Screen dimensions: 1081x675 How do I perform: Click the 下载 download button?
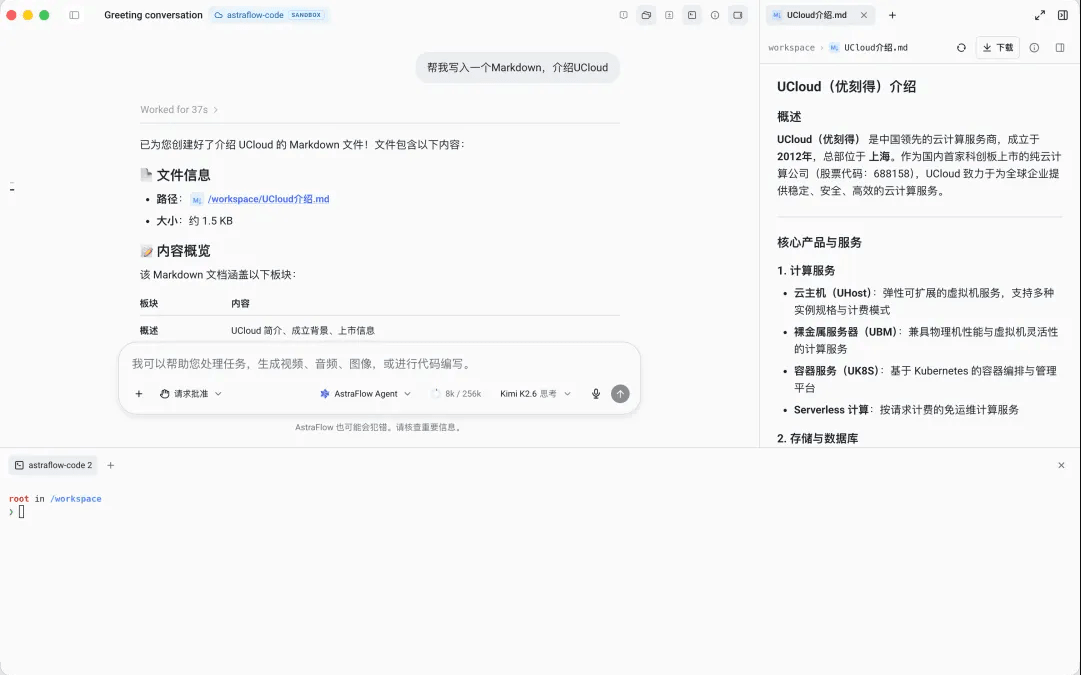coord(998,48)
